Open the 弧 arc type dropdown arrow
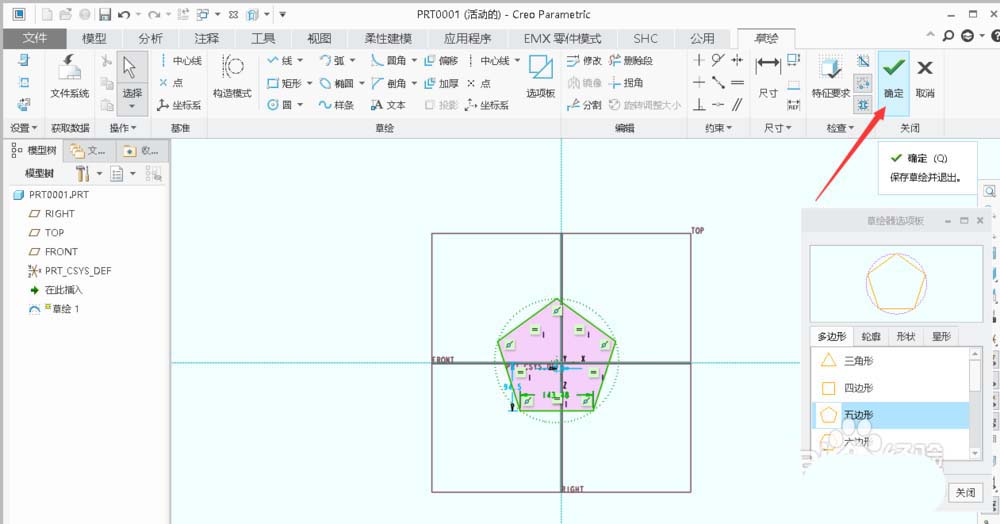Screen dimensions: 1000x524 click(x=353, y=61)
